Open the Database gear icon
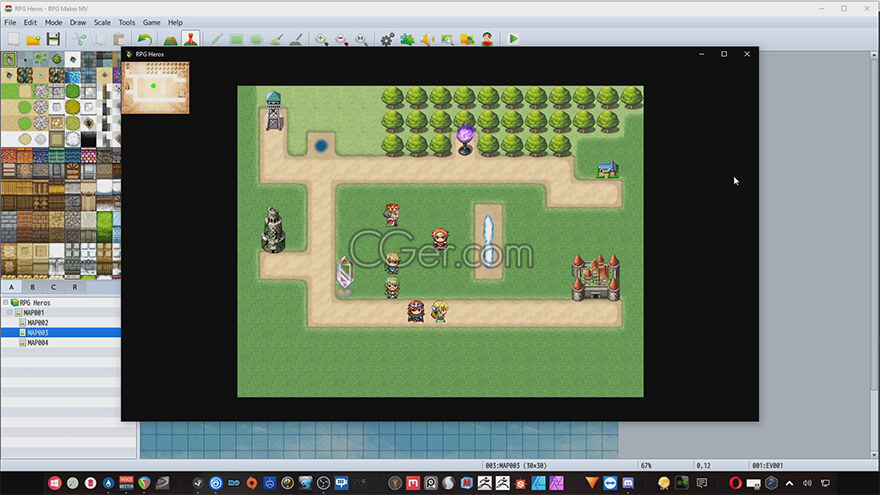Screen dimensions: 880x495 [x=387, y=39]
